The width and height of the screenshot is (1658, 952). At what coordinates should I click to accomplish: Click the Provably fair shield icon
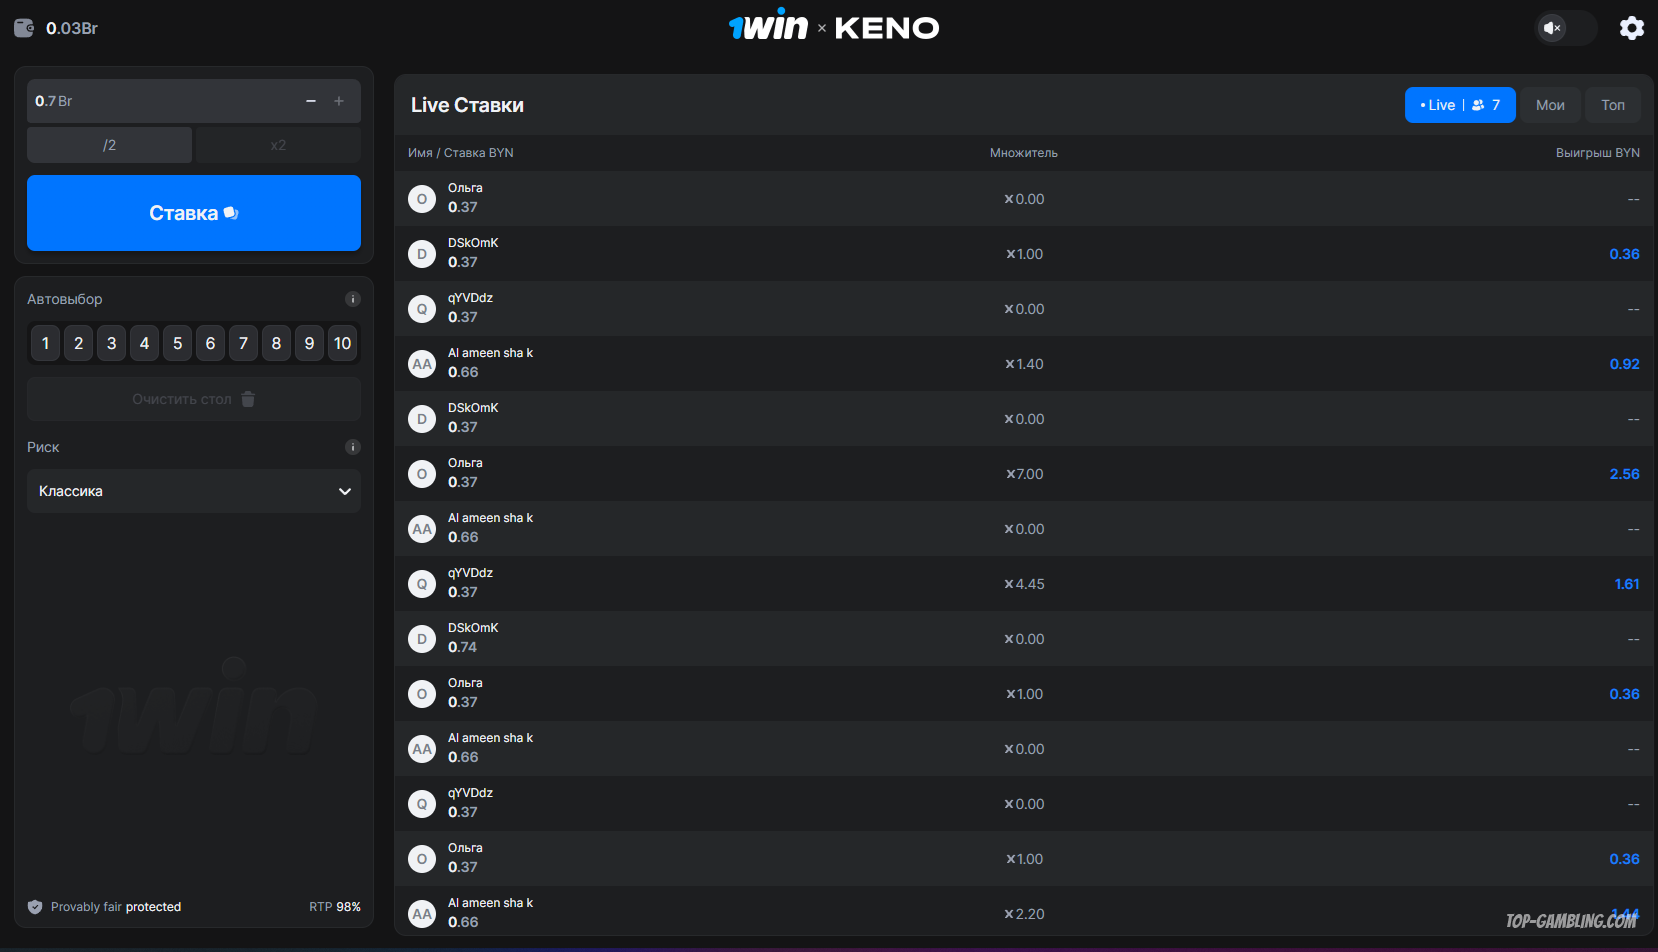(x=35, y=907)
